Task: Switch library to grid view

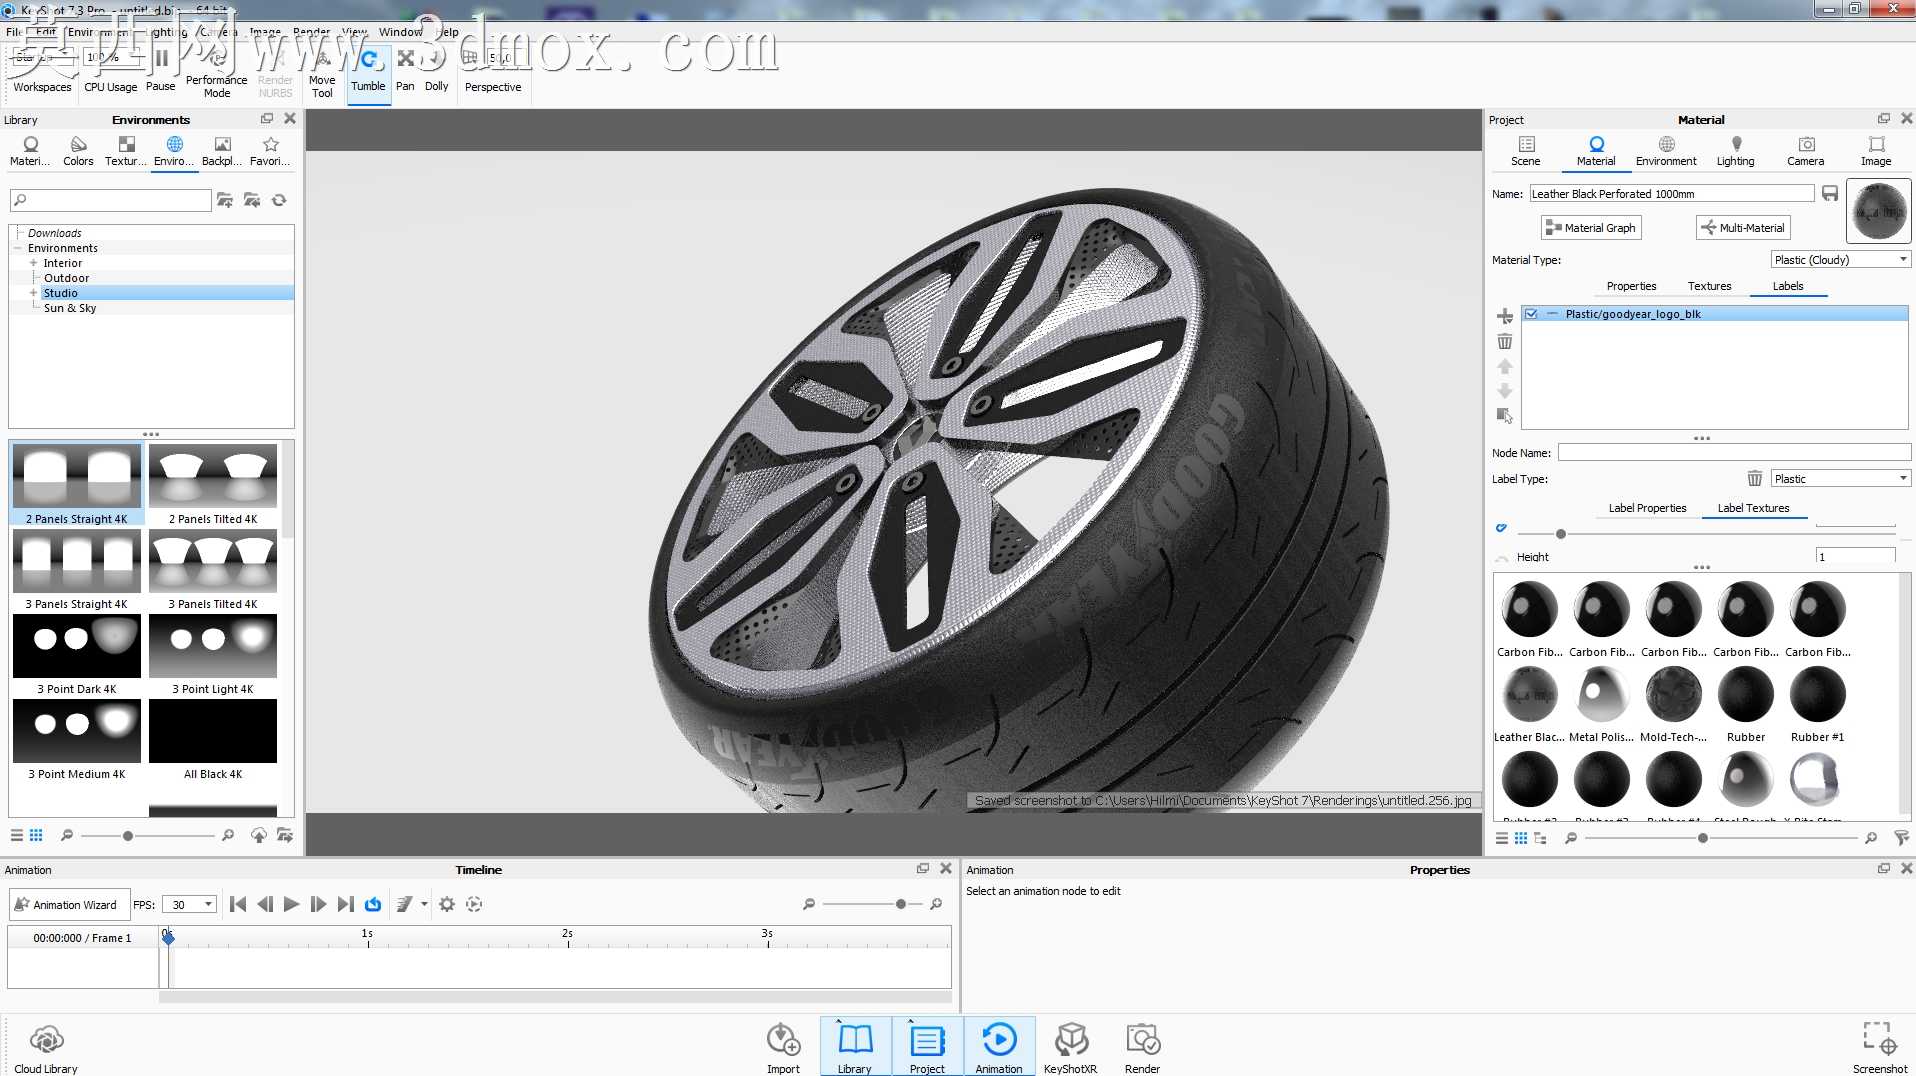Action: click(36, 835)
